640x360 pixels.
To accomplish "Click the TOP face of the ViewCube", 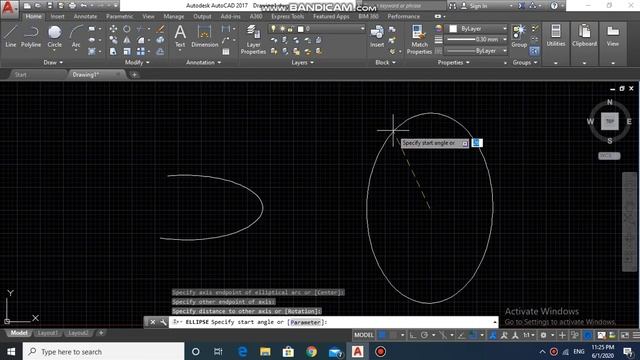I will pyautogui.click(x=609, y=121).
